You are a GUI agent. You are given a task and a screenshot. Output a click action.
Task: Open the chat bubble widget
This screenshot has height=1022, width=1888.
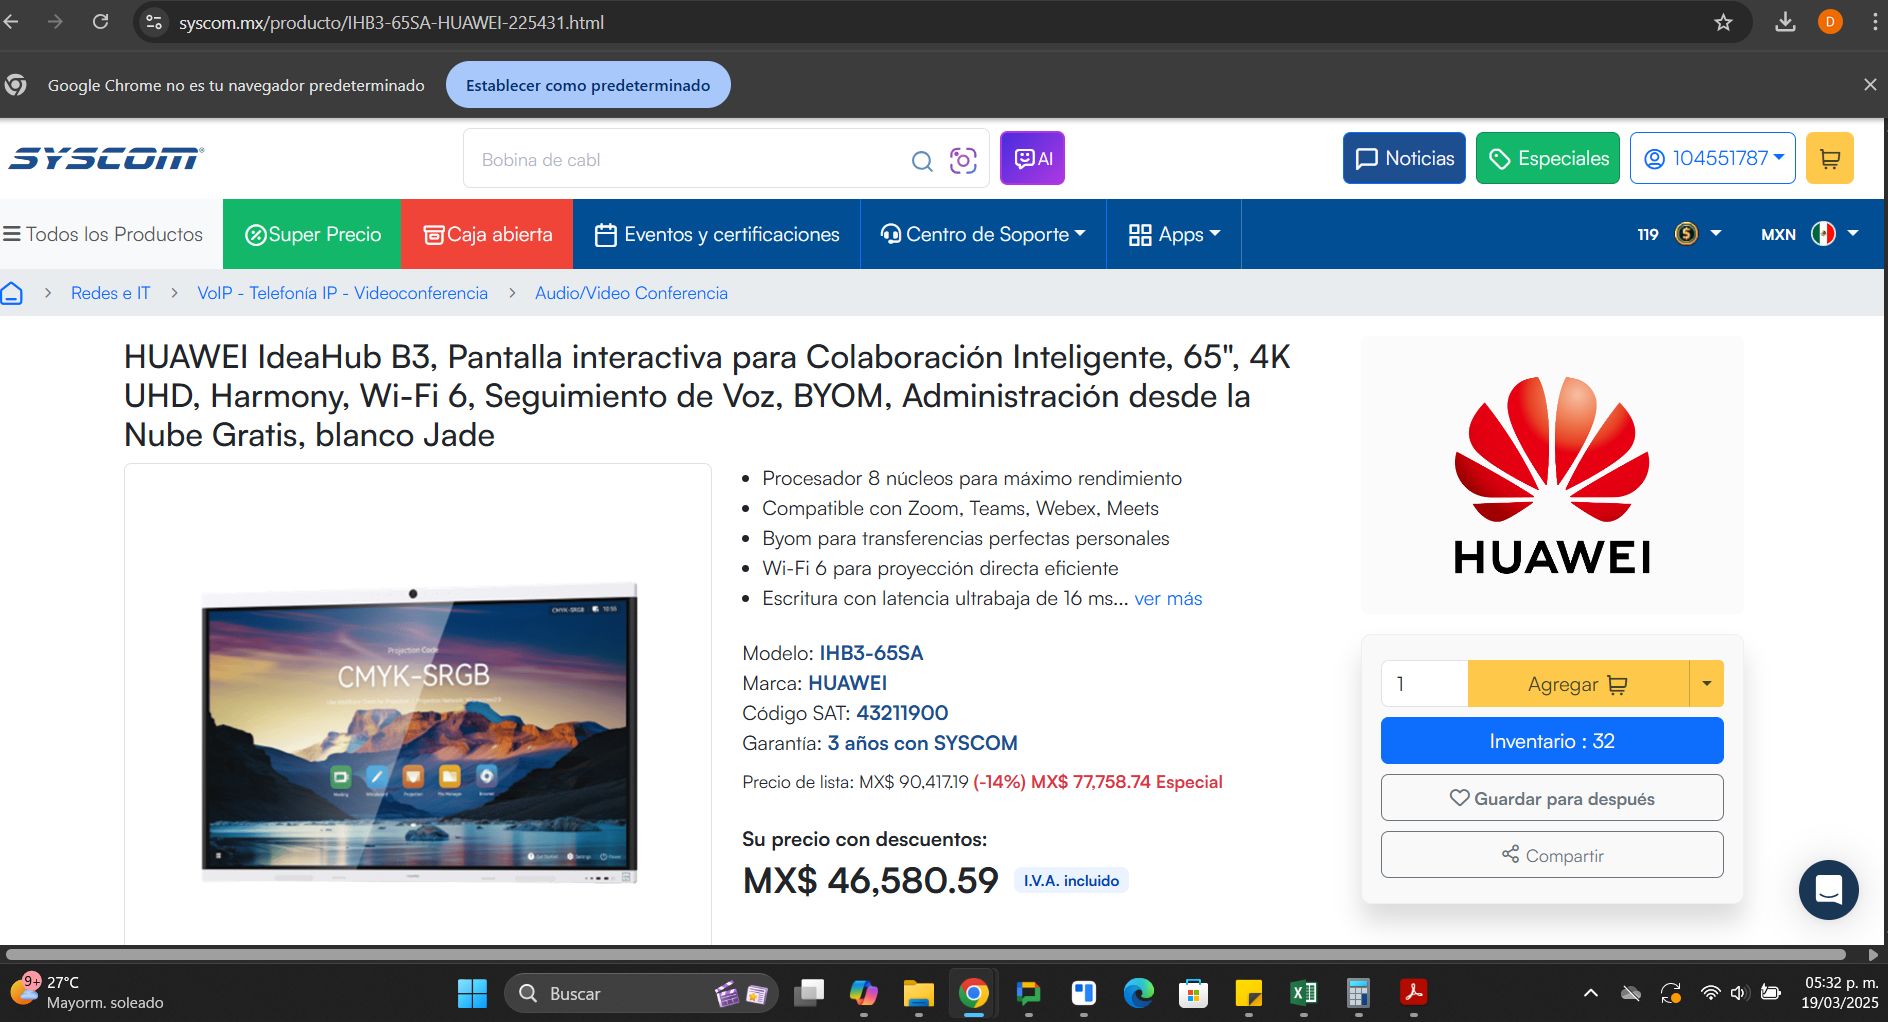[x=1828, y=889]
